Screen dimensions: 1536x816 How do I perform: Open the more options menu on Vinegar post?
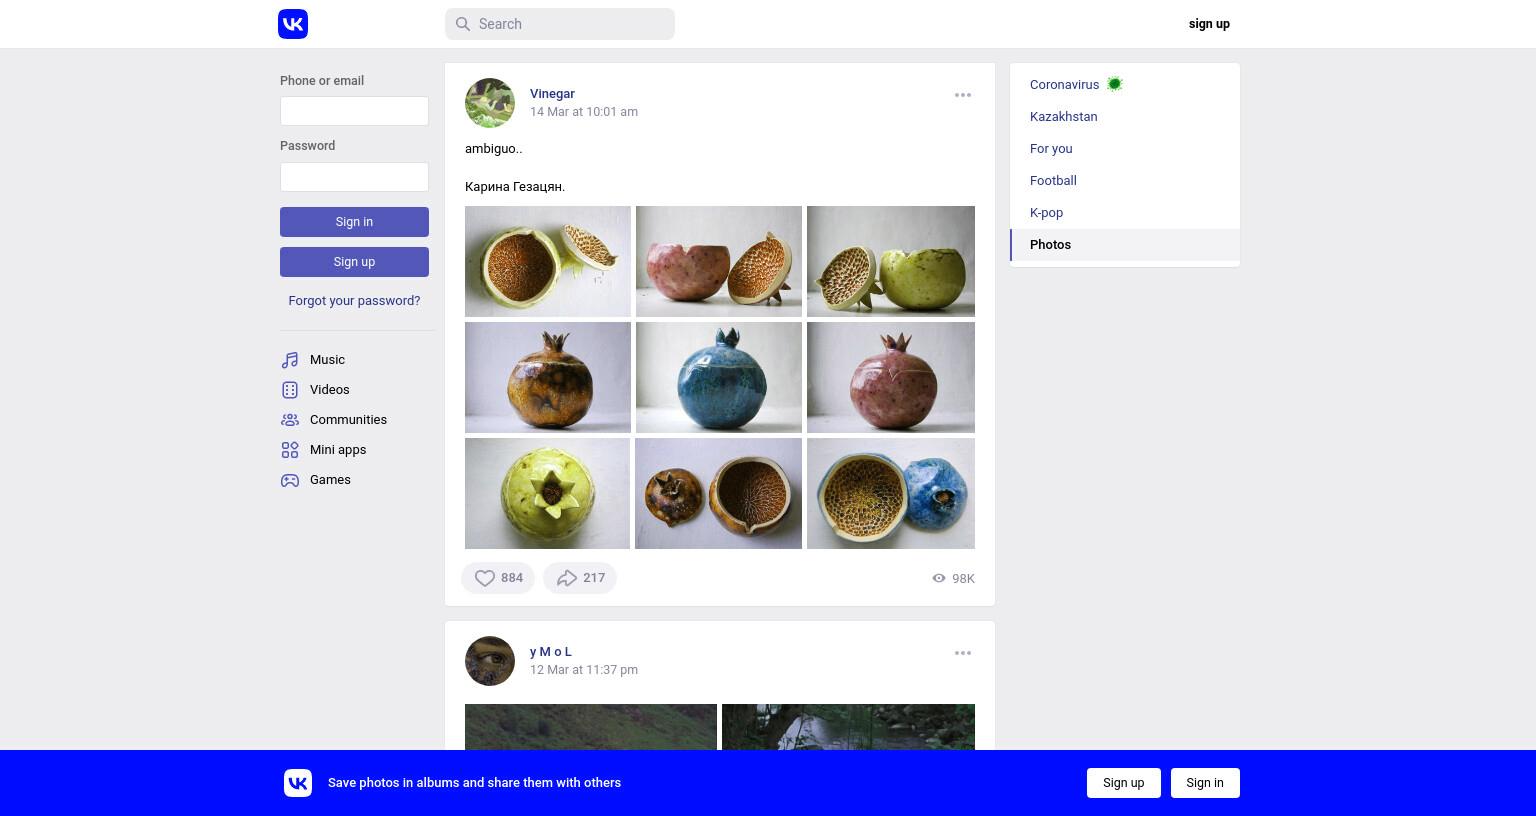click(963, 95)
